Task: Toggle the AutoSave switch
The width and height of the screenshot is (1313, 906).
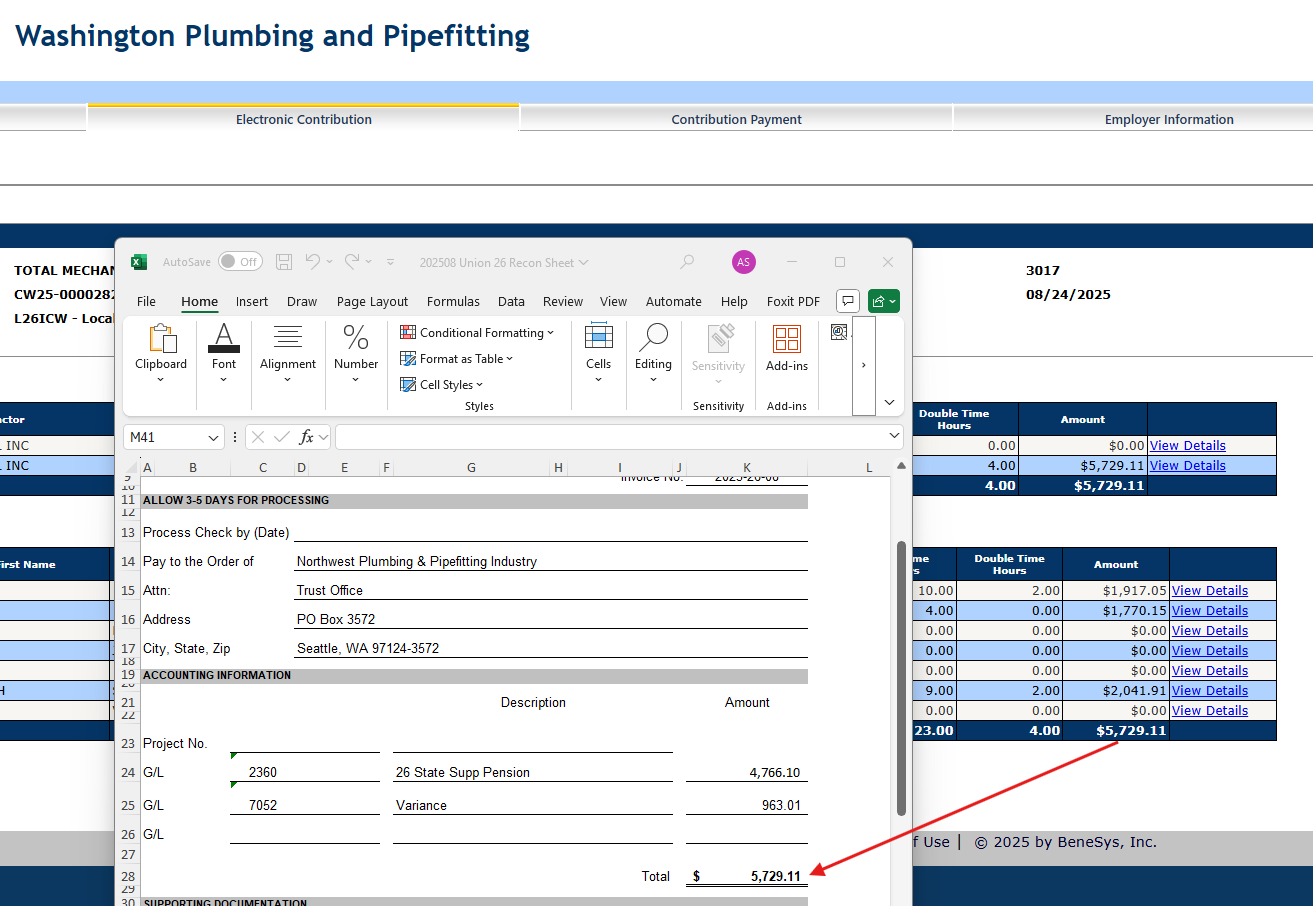Action: [x=240, y=262]
